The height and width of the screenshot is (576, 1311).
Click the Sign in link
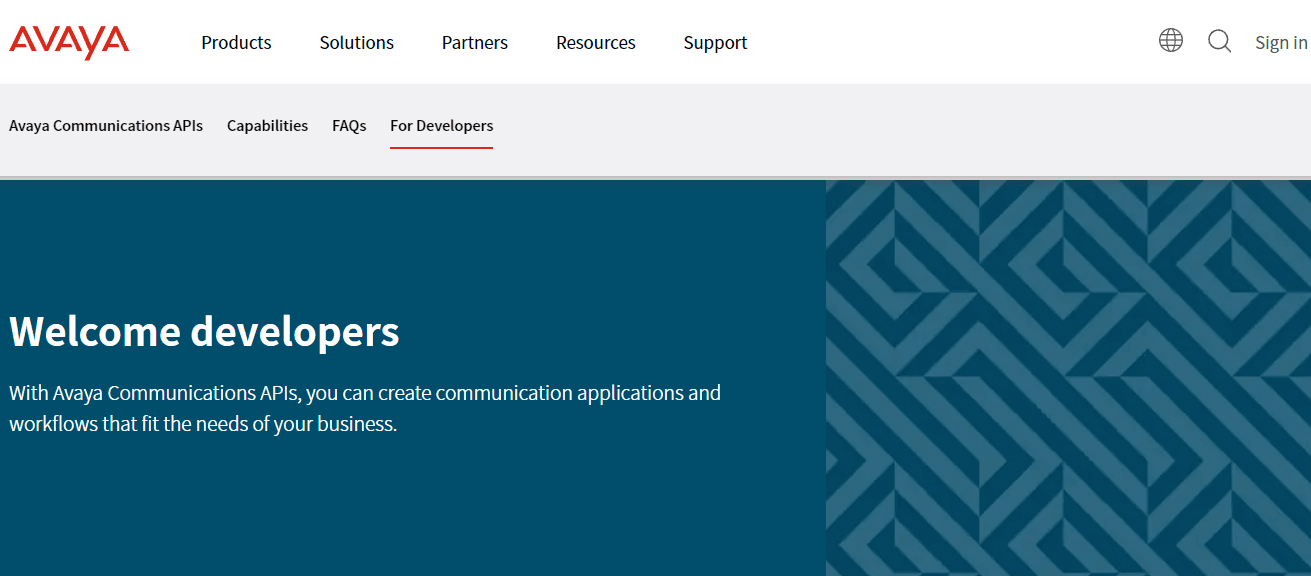click(1281, 42)
